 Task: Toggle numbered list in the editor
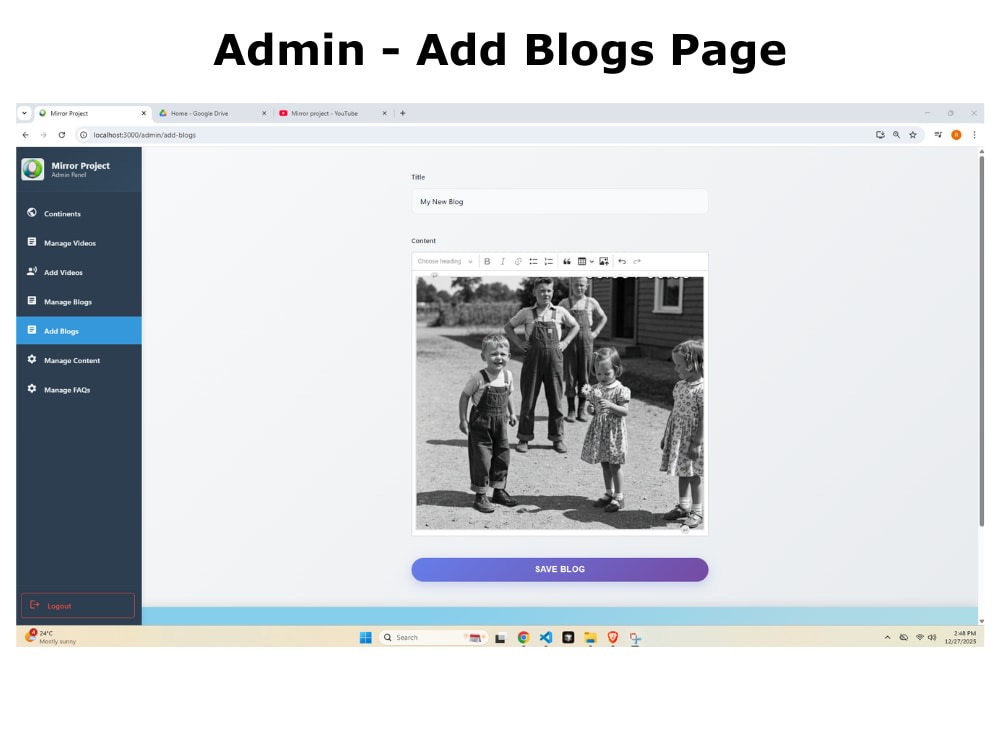click(548, 261)
